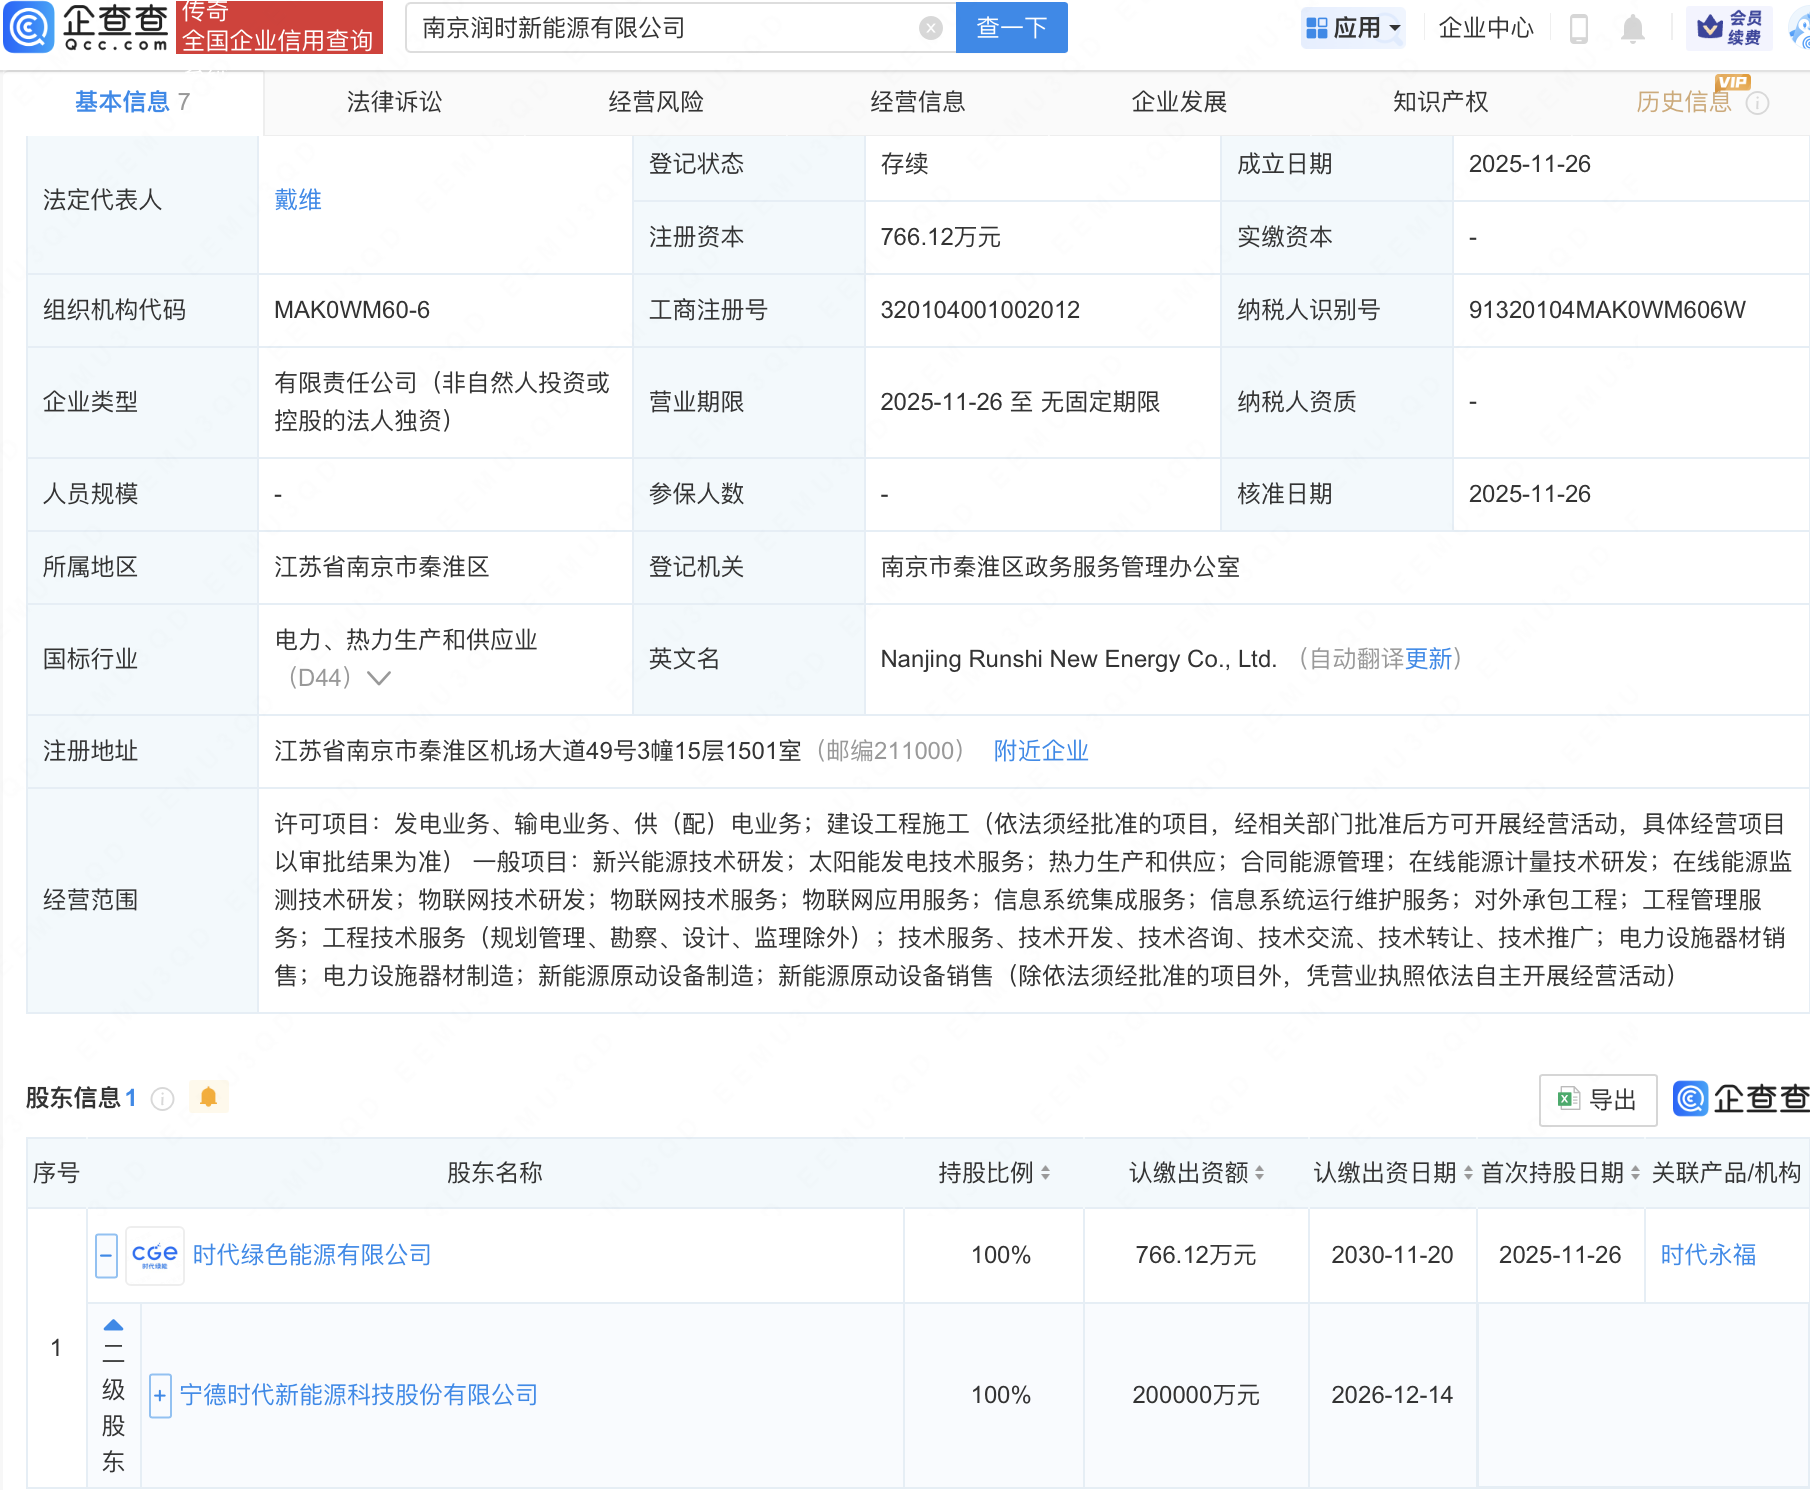Sort by 认缴出资额 column
The width and height of the screenshot is (1810, 1490).
coord(1259,1173)
